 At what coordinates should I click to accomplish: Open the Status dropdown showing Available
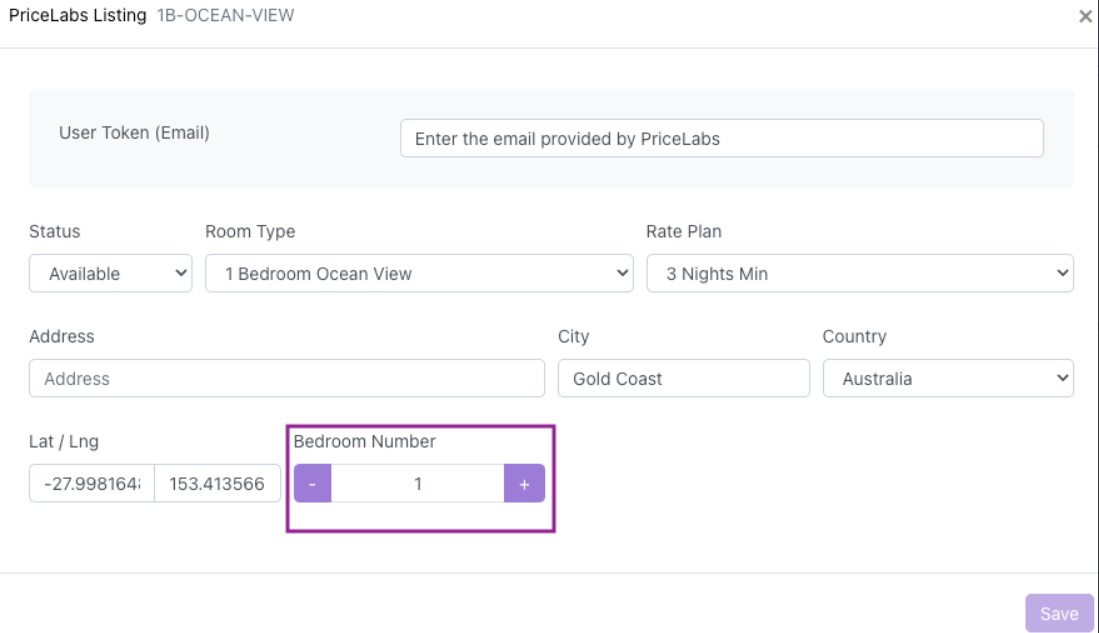click(x=110, y=273)
